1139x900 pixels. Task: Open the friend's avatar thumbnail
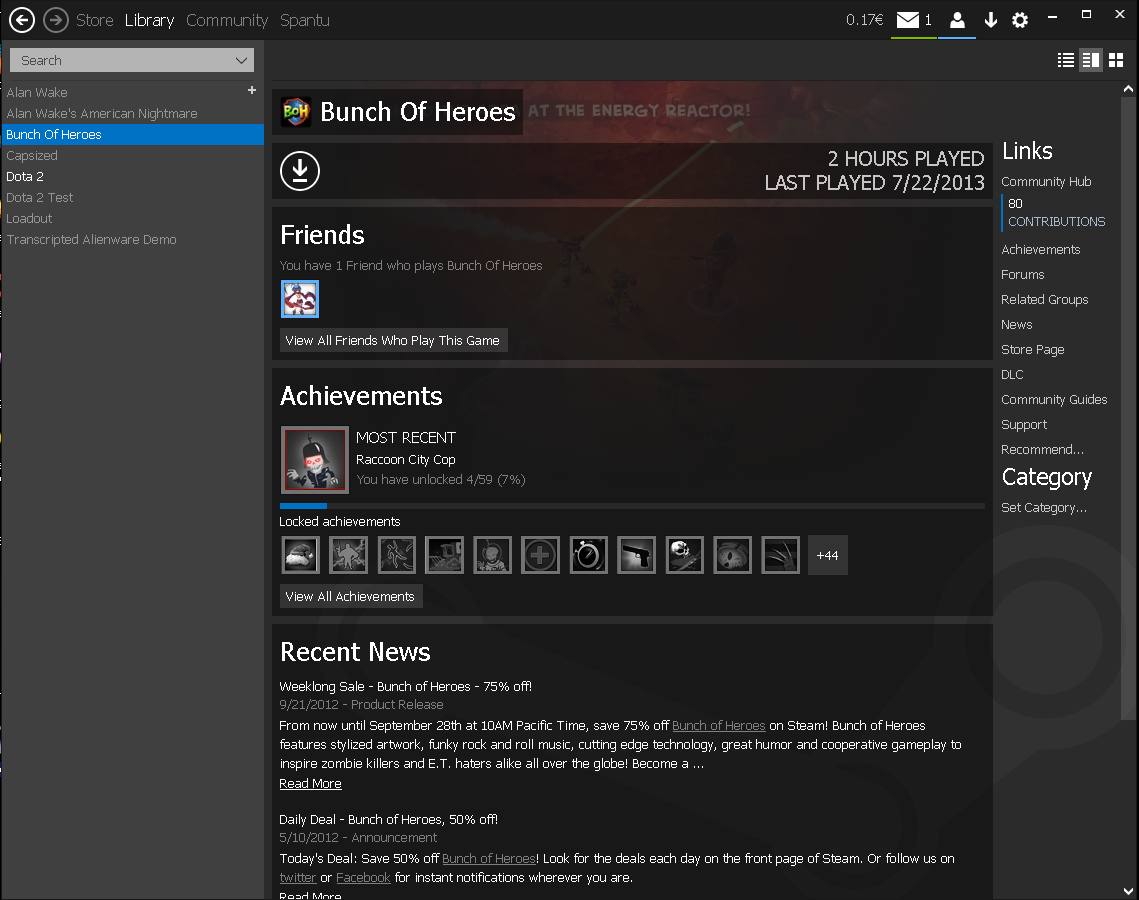300,299
